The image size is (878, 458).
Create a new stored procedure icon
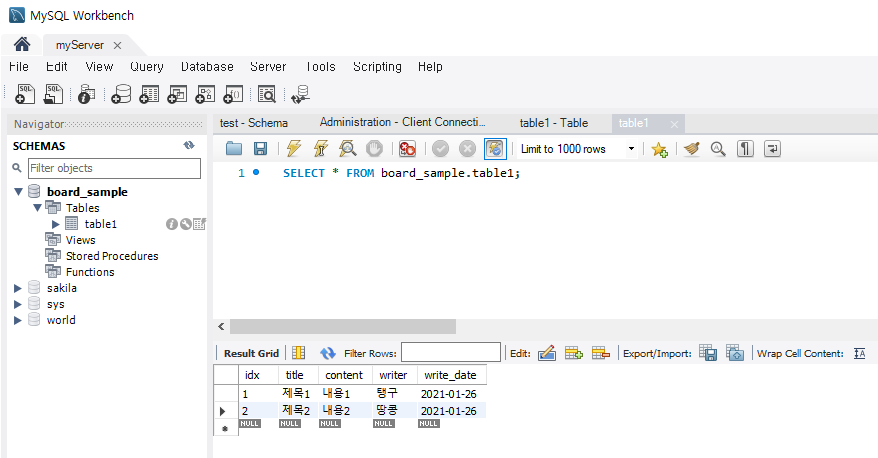coord(205,94)
